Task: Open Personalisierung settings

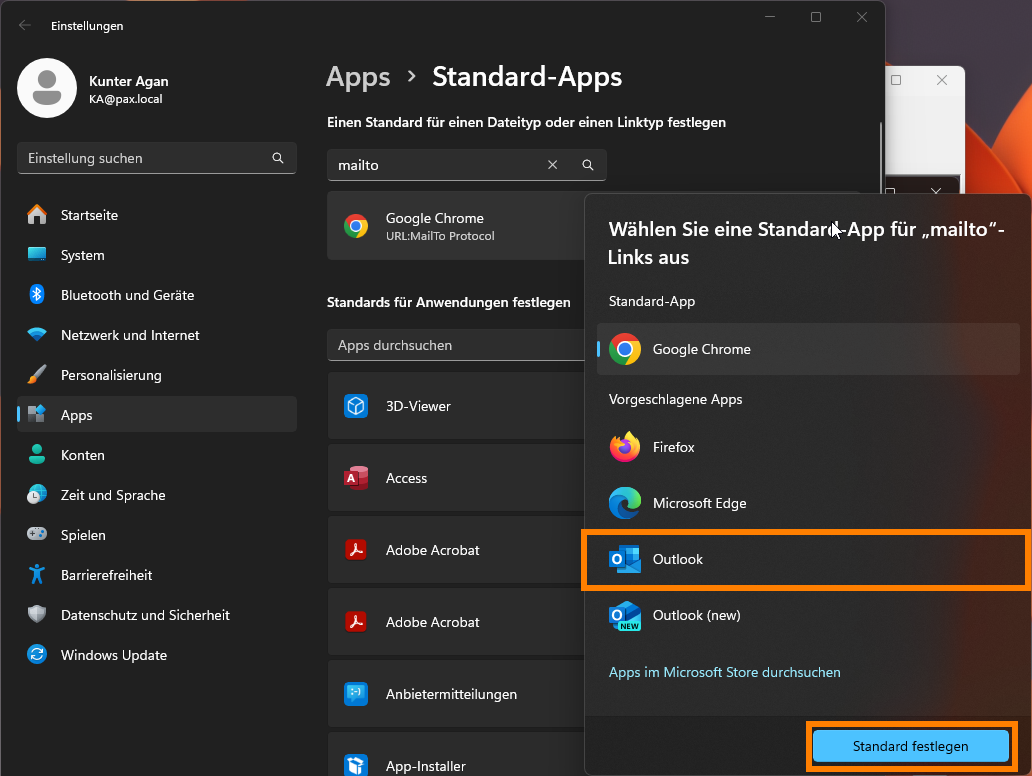Action: 157,375
